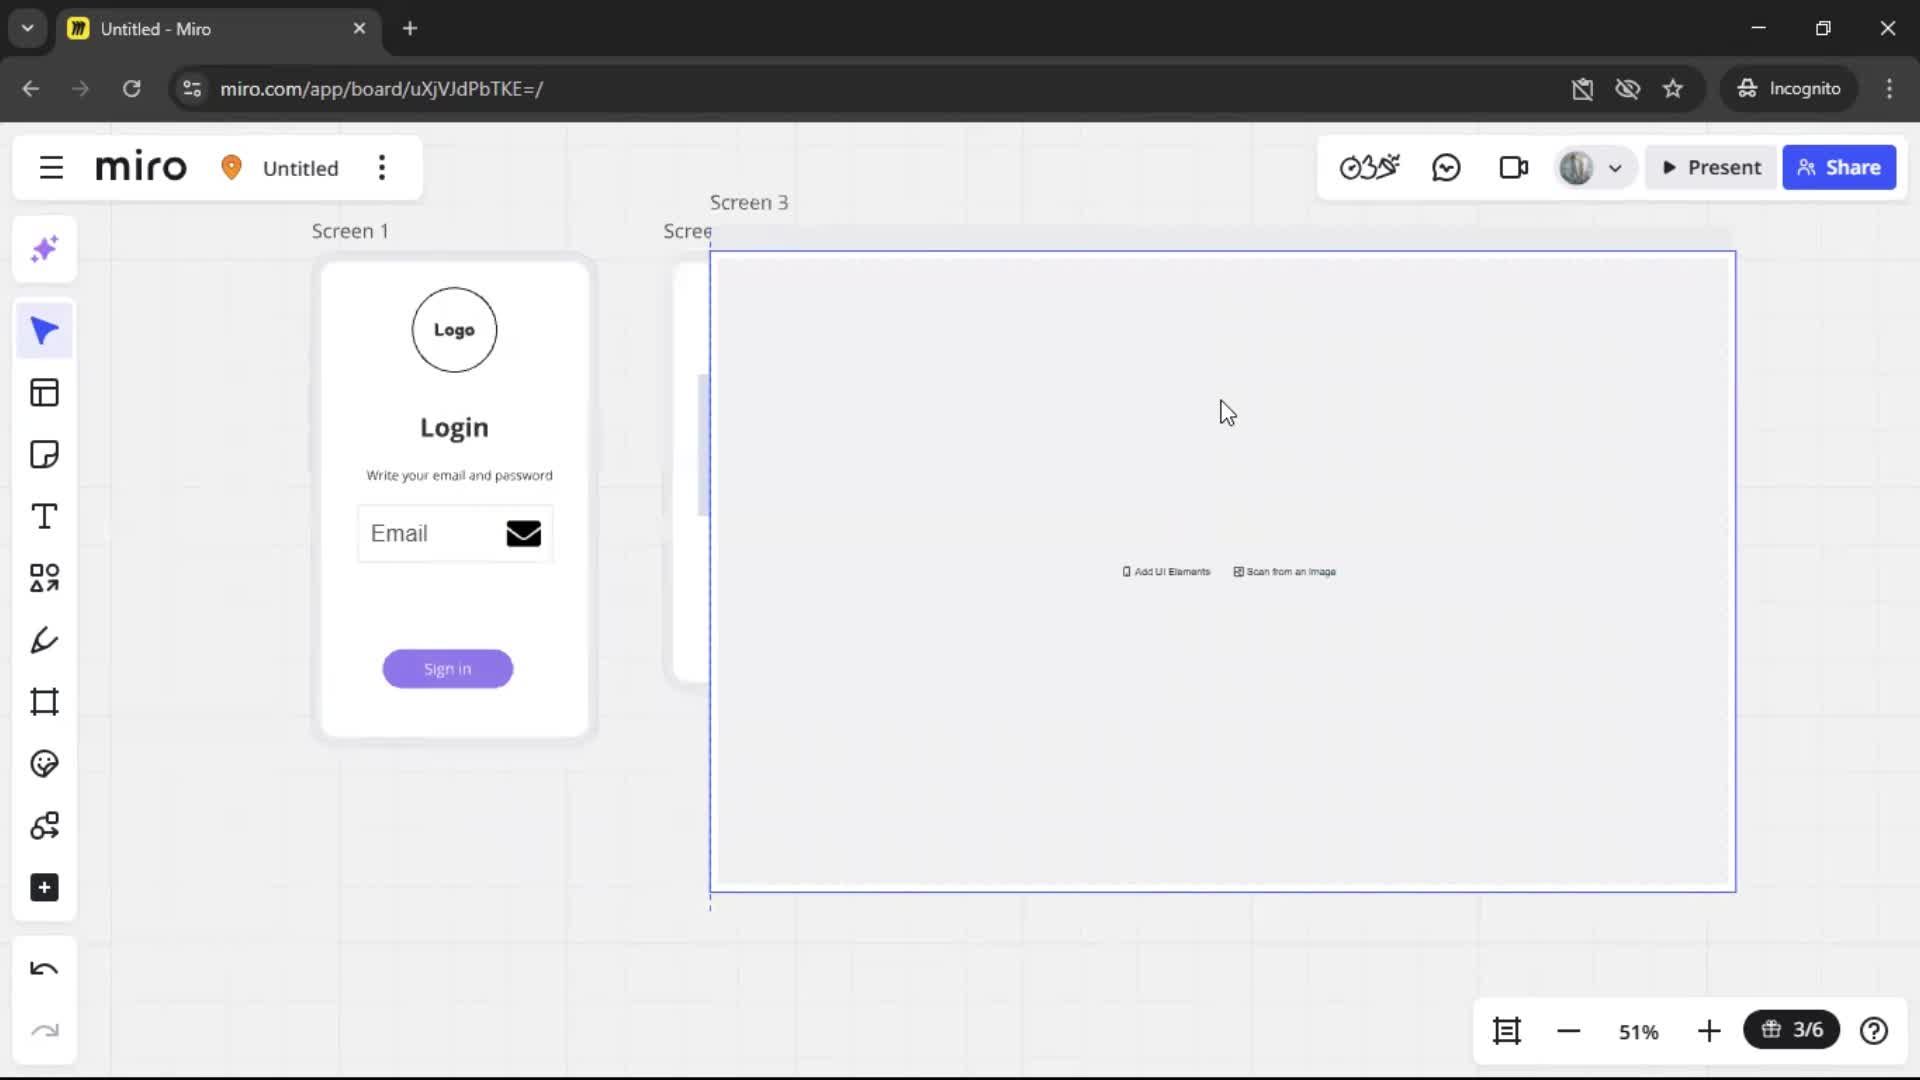Open the Chrome three-dot menu

pyautogui.click(x=1889, y=88)
